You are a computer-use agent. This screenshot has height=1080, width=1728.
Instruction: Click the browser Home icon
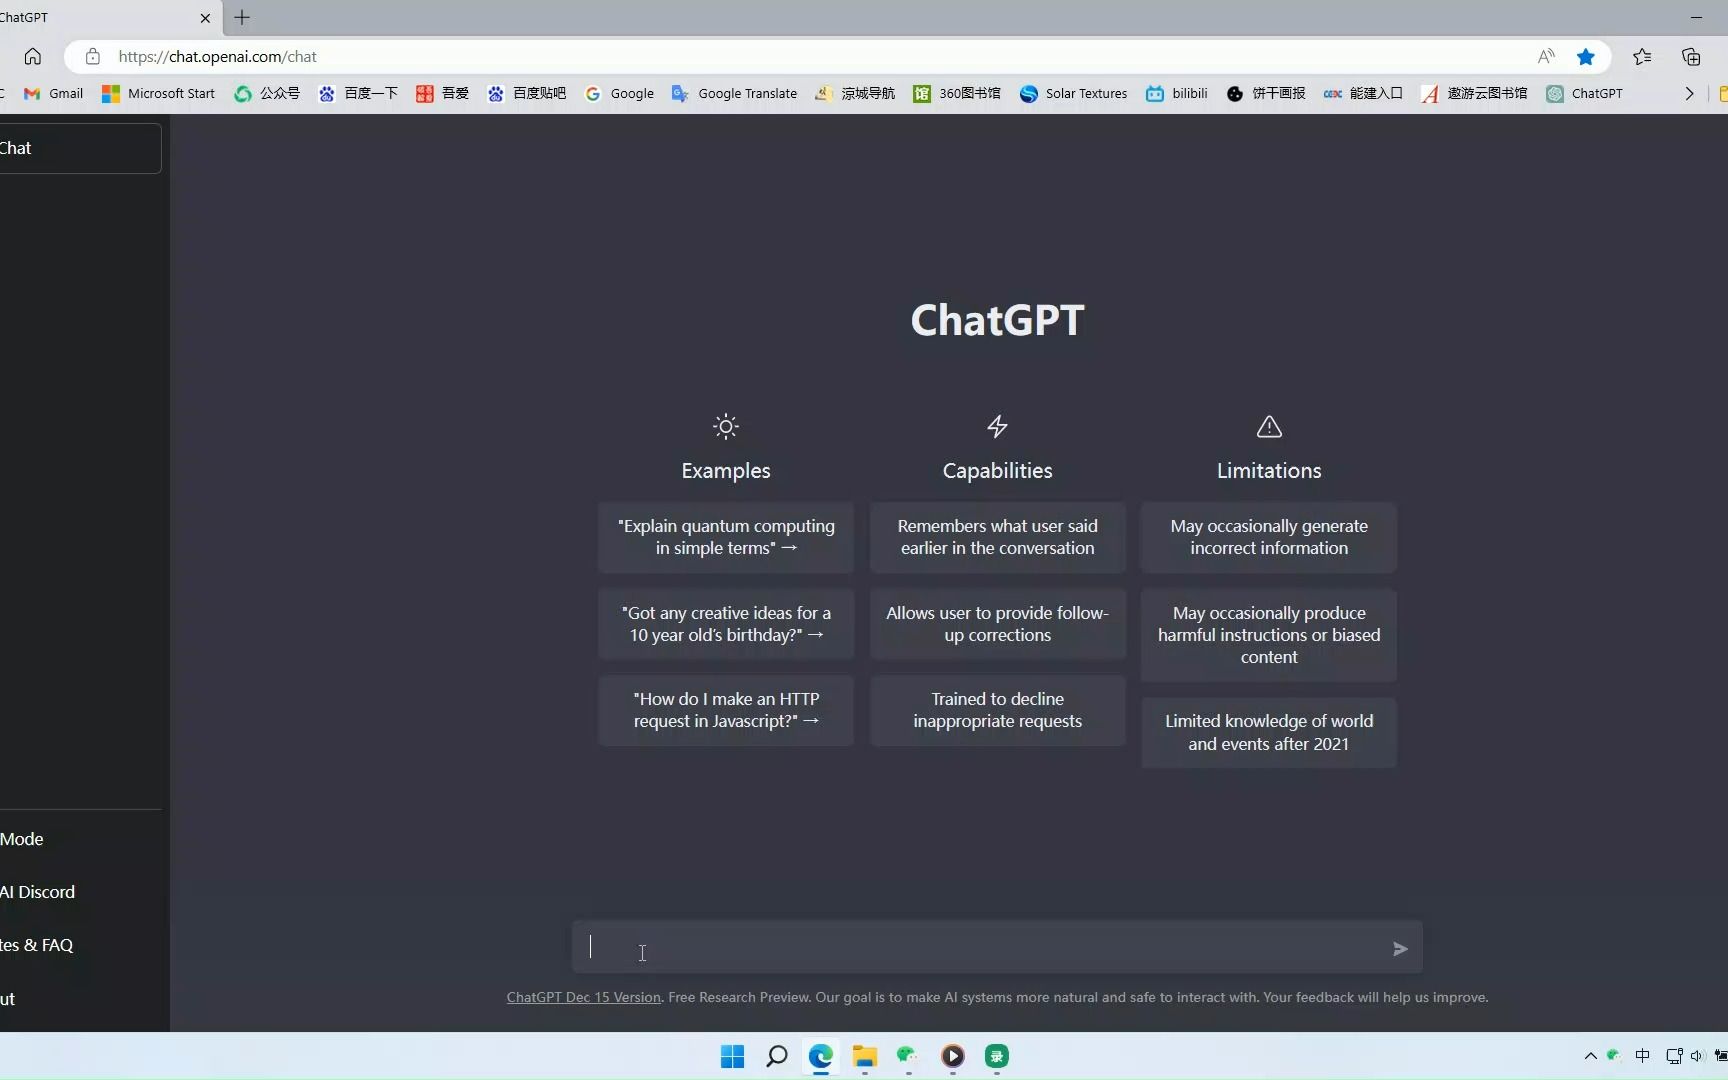(x=33, y=57)
